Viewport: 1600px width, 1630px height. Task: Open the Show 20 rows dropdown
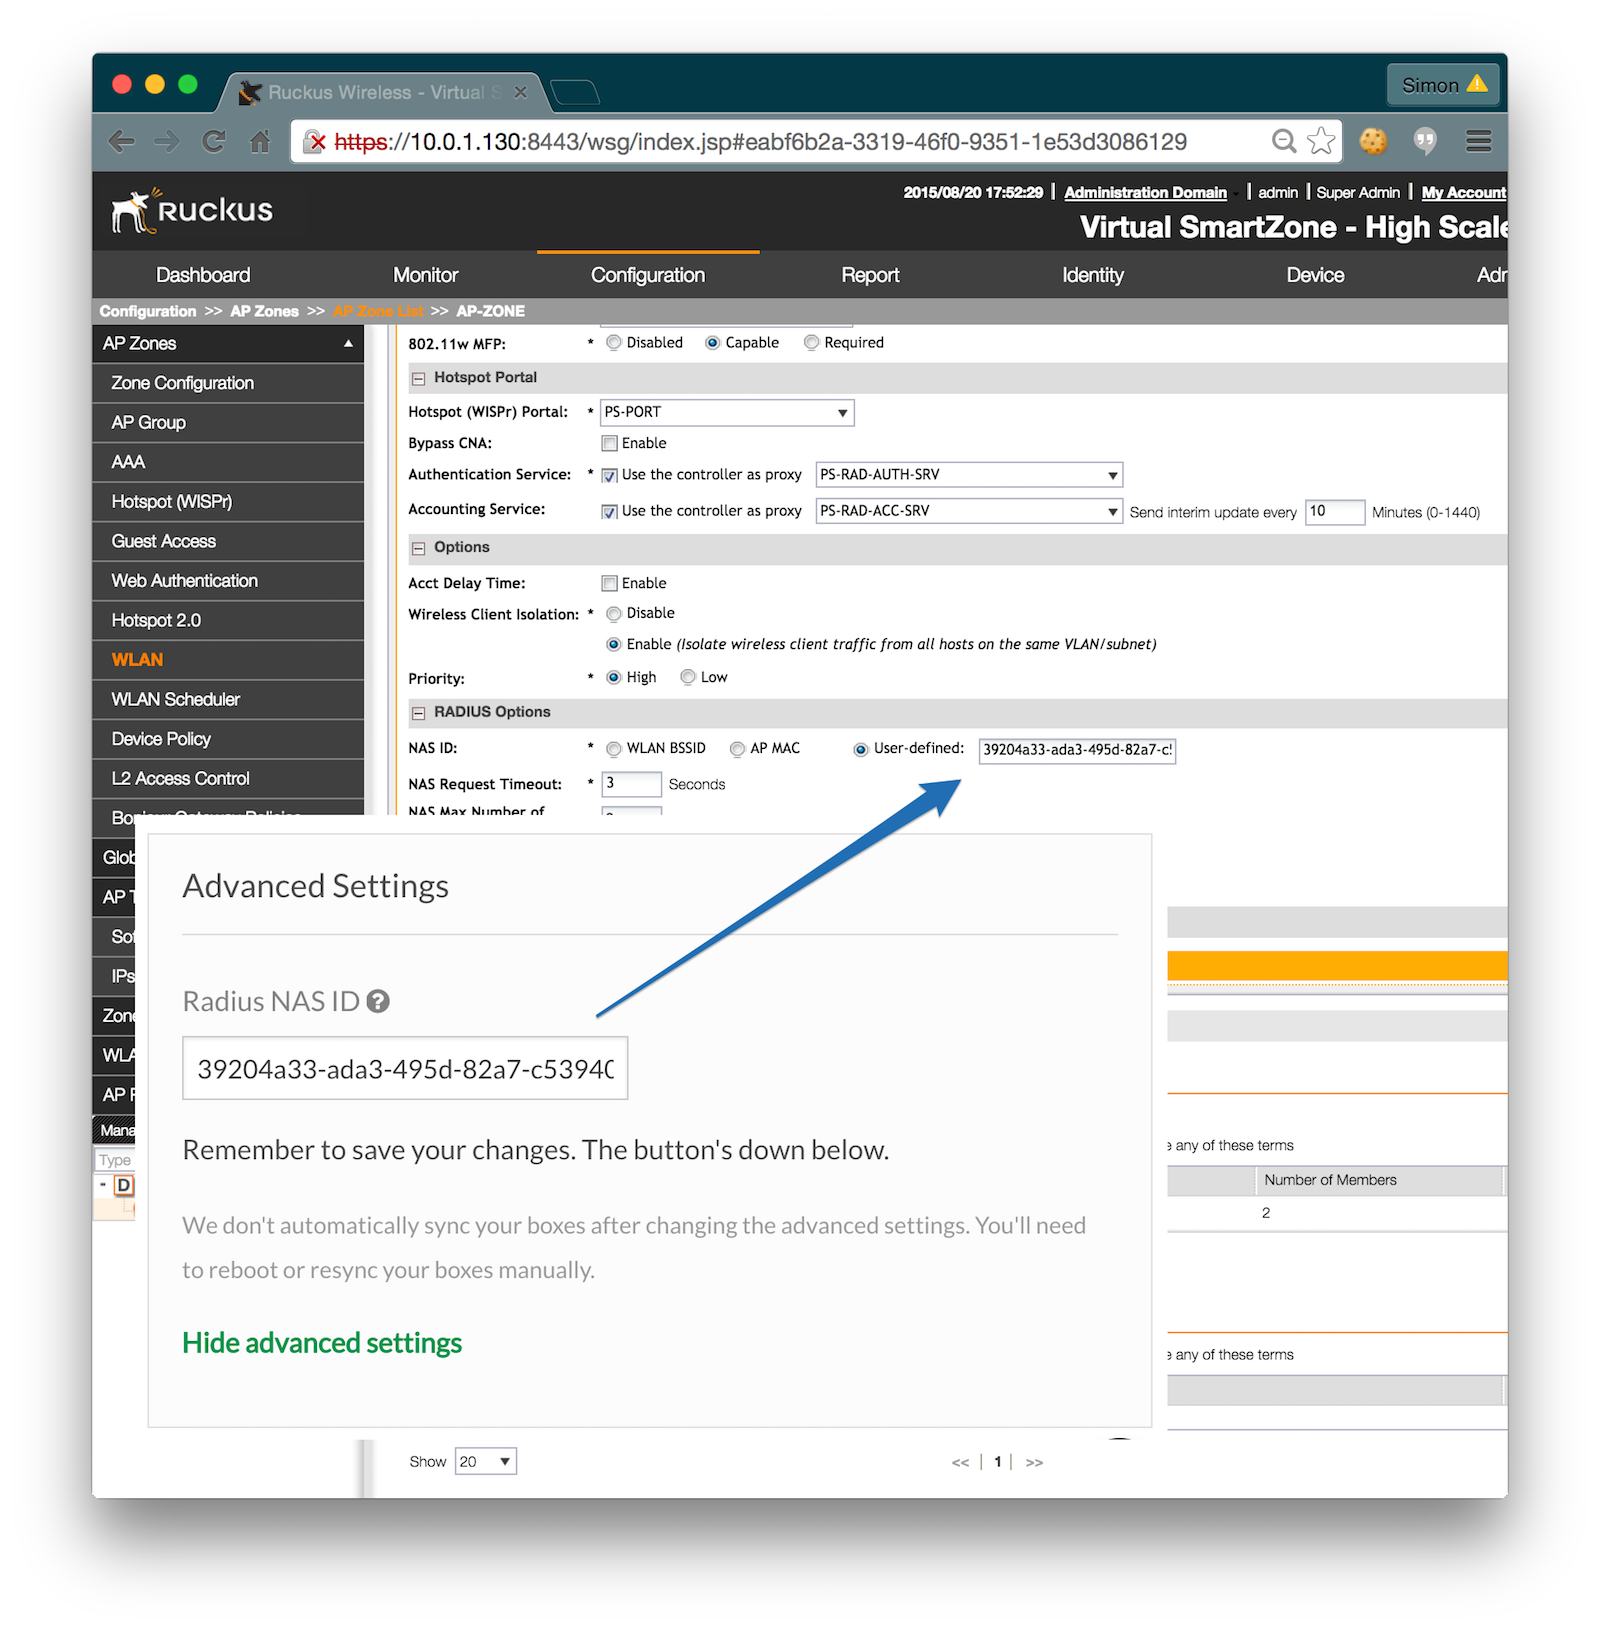485,1461
